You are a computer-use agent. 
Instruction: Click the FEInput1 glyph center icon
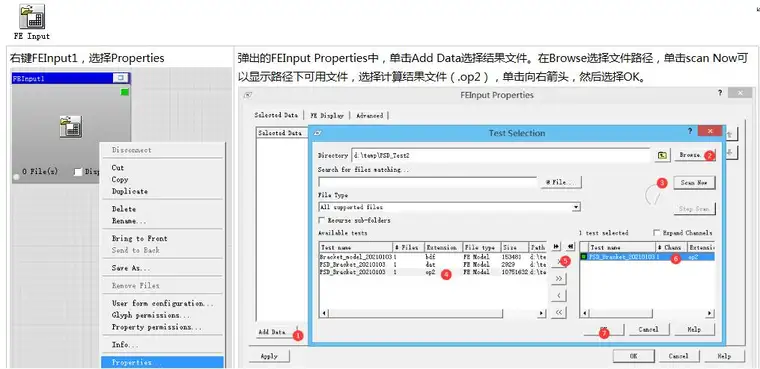point(71,127)
